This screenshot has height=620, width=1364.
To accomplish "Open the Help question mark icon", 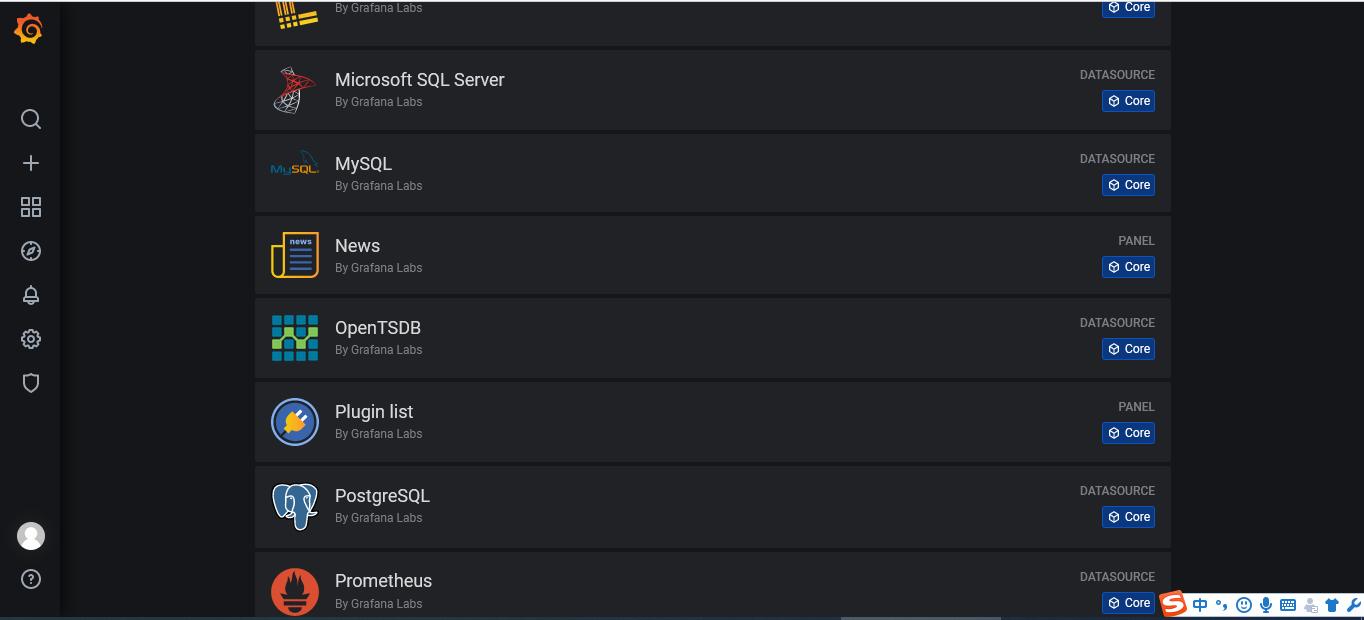I will coord(31,579).
